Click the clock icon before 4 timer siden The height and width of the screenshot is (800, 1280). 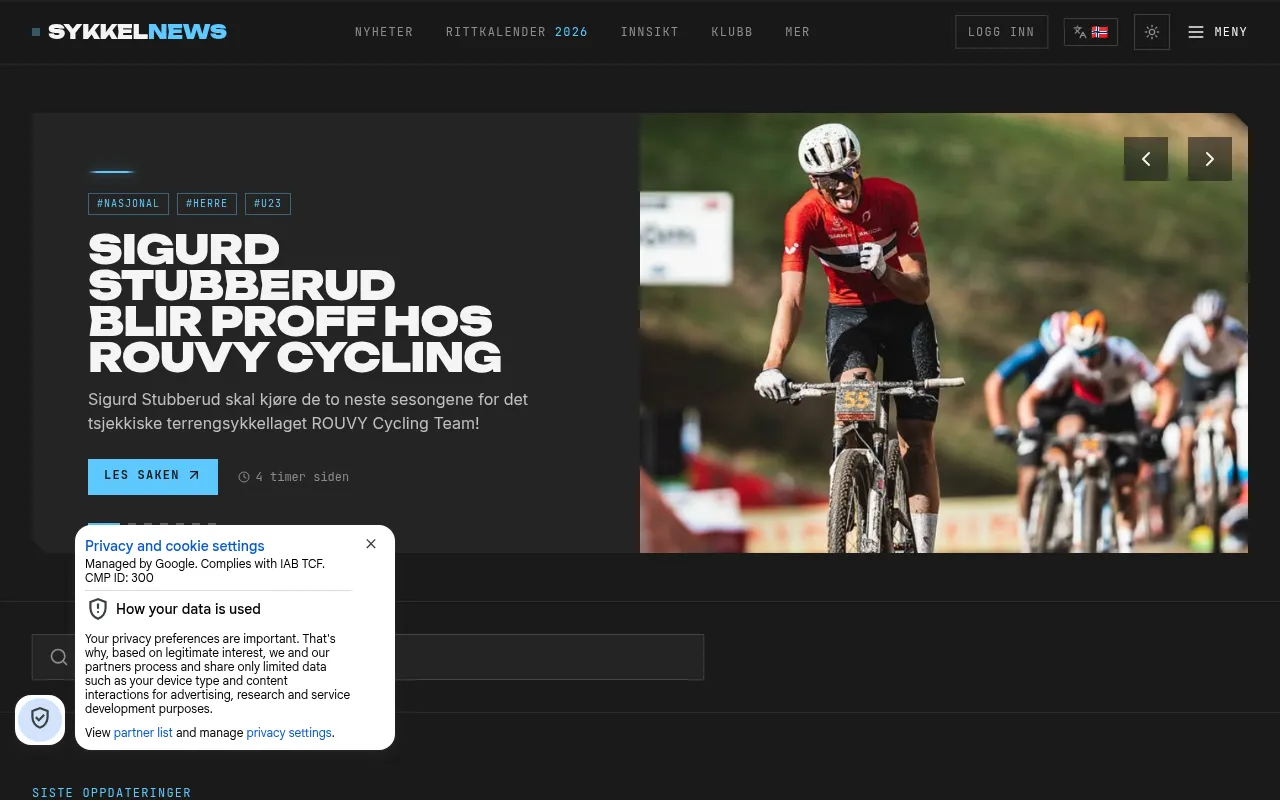pyautogui.click(x=244, y=477)
